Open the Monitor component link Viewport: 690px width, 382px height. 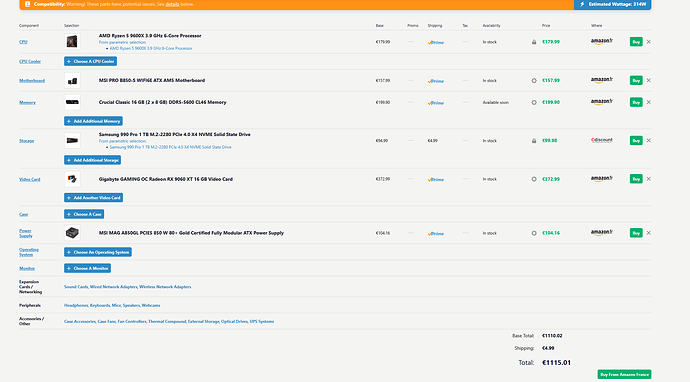tap(27, 268)
